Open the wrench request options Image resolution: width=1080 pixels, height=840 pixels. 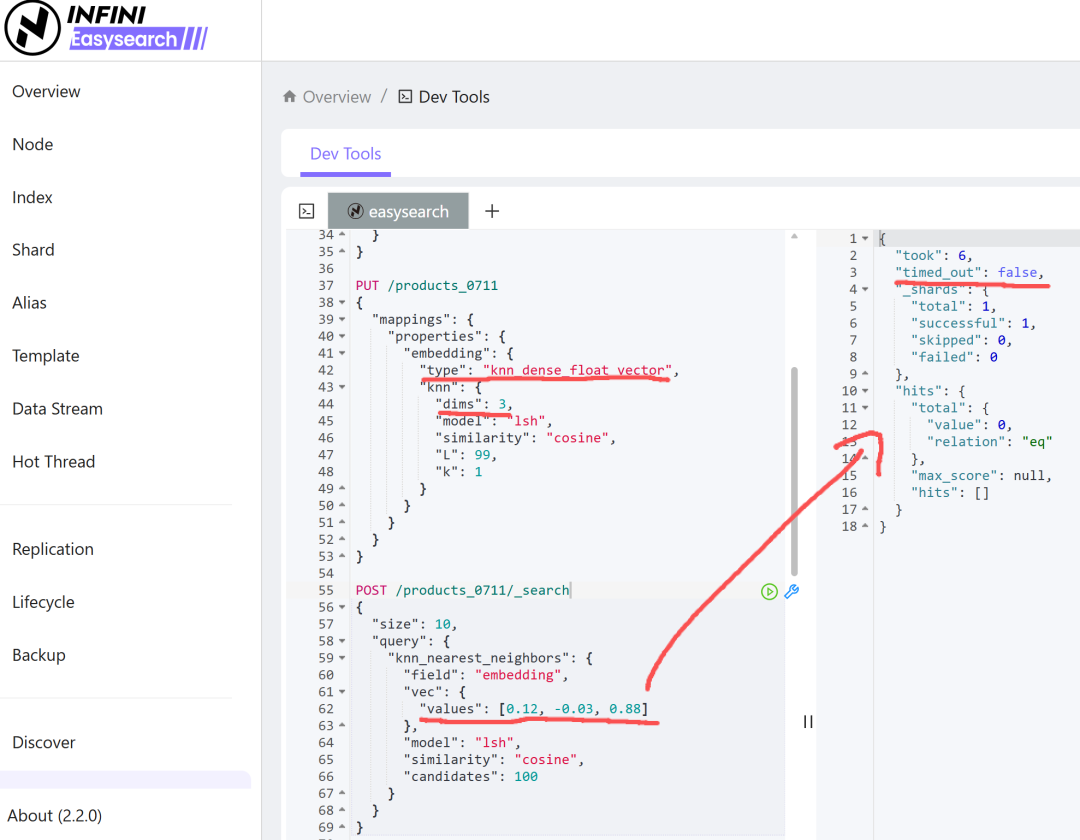pos(791,591)
